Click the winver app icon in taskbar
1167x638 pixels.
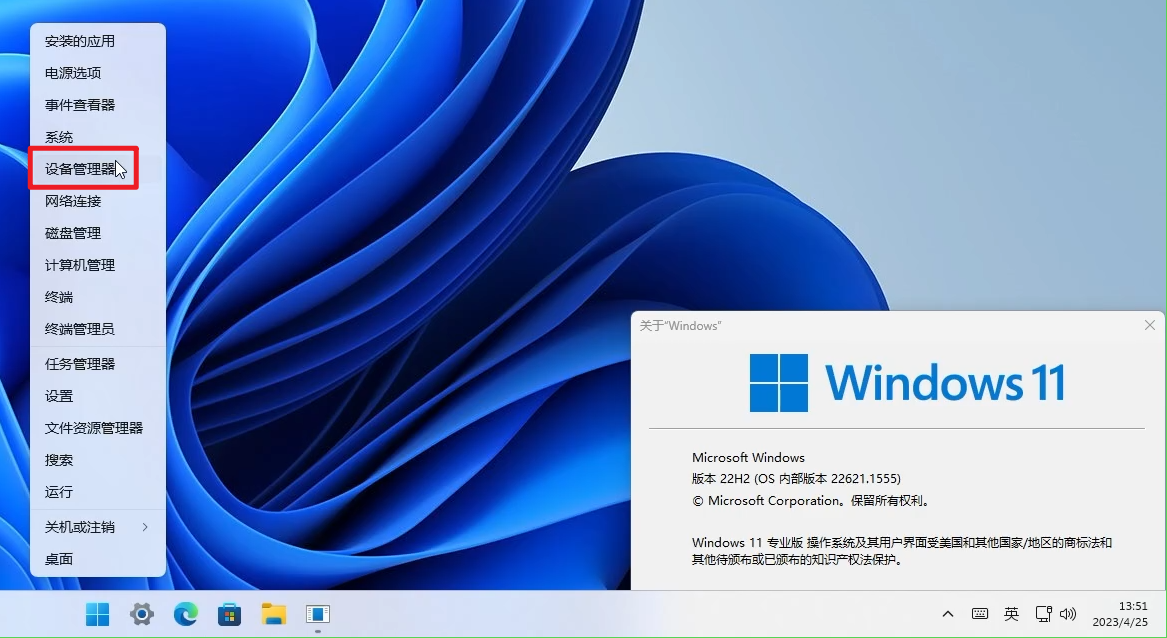tap(318, 614)
